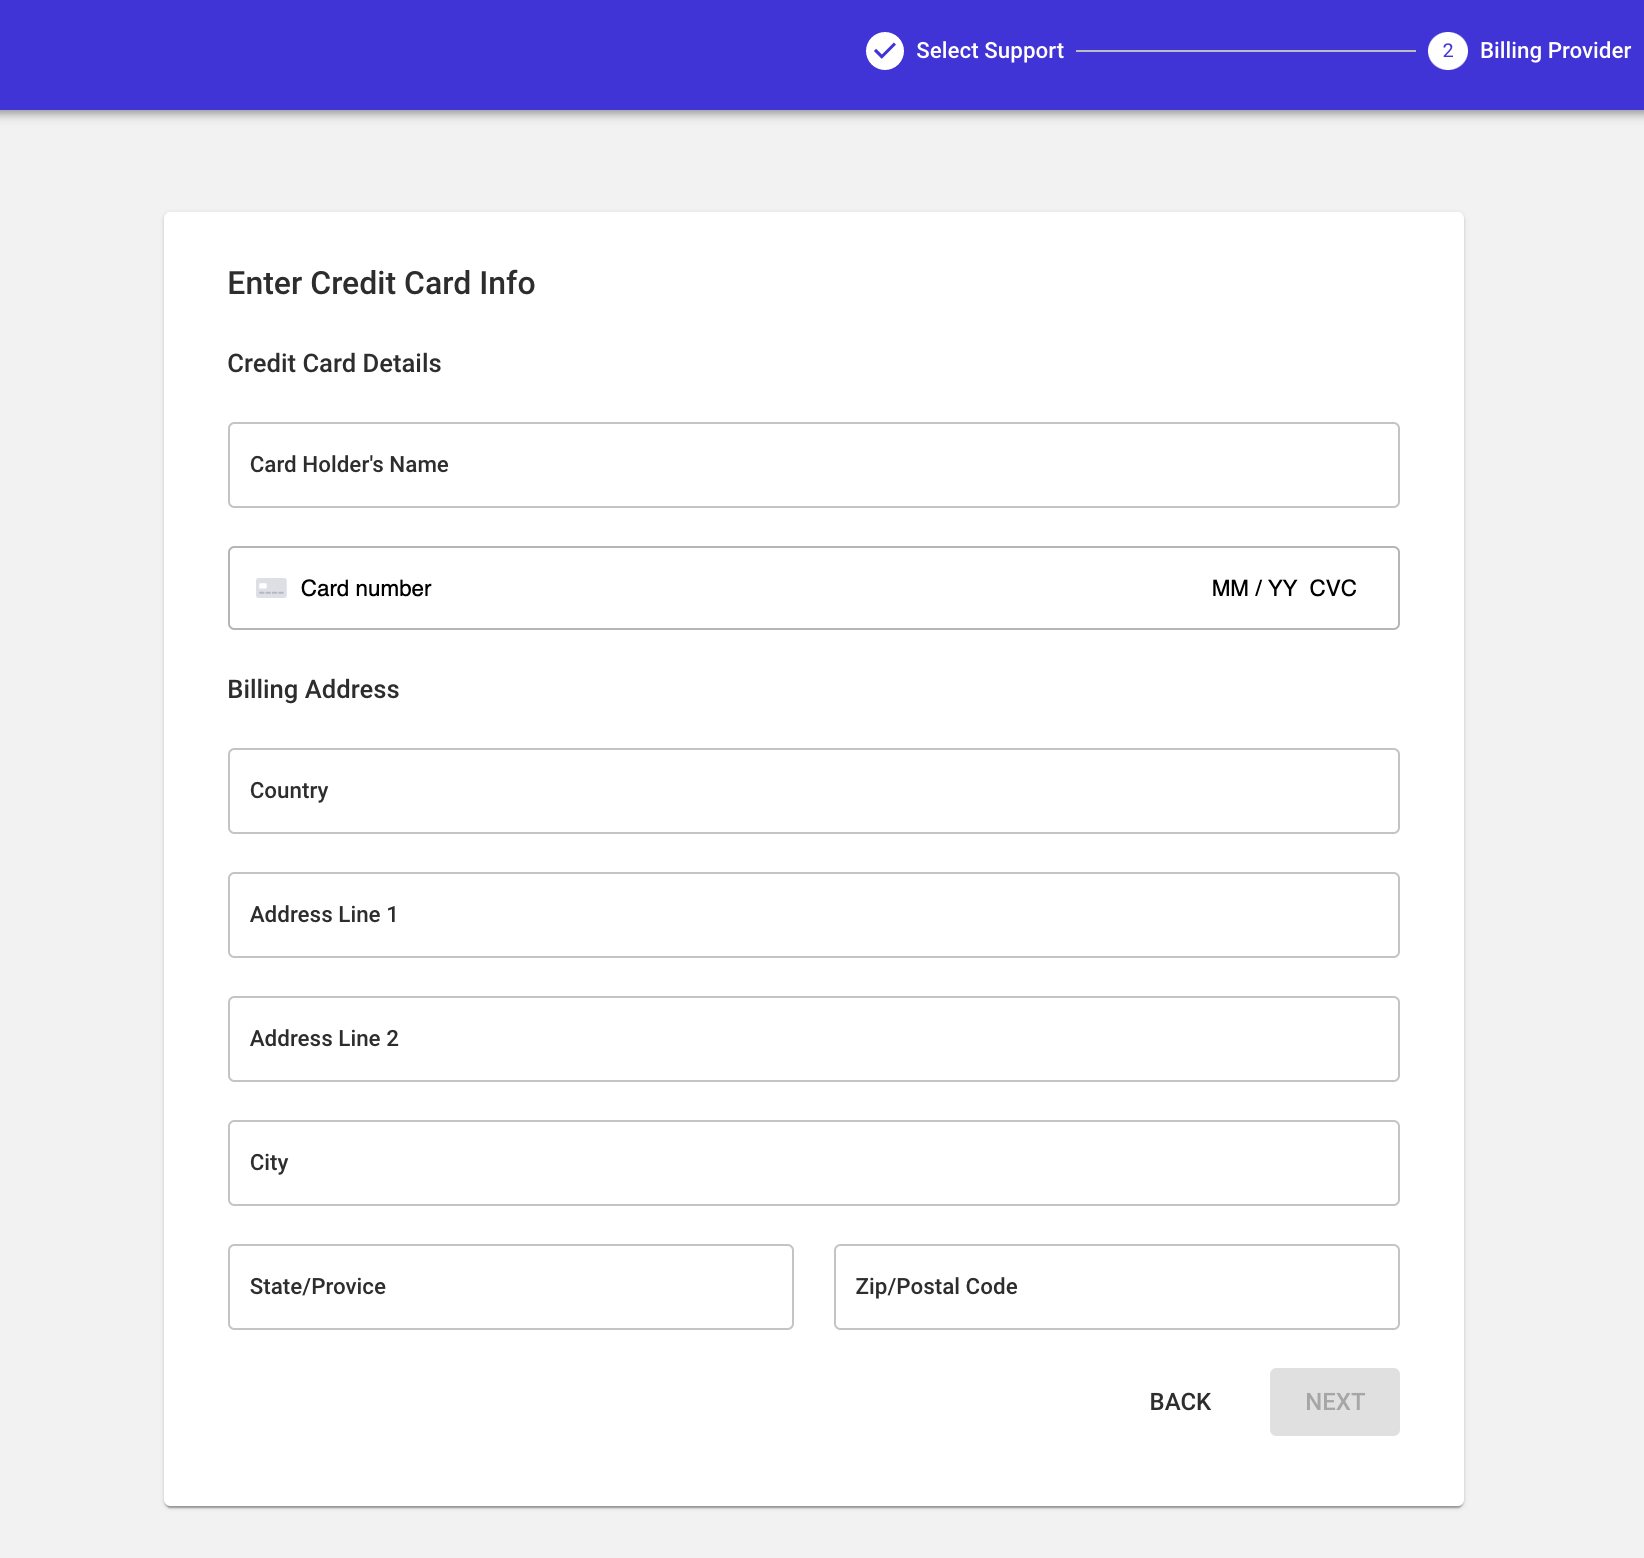Select the State/Provice field

tap(510, 1287)
